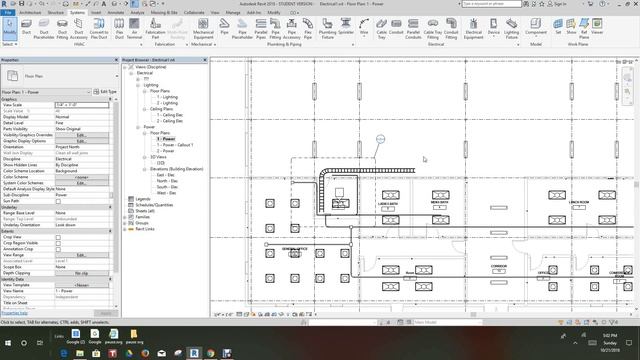Open the Architecture ribbon tab
The width and height of the screenshot is (640, 360).
[x=30, y=13]
